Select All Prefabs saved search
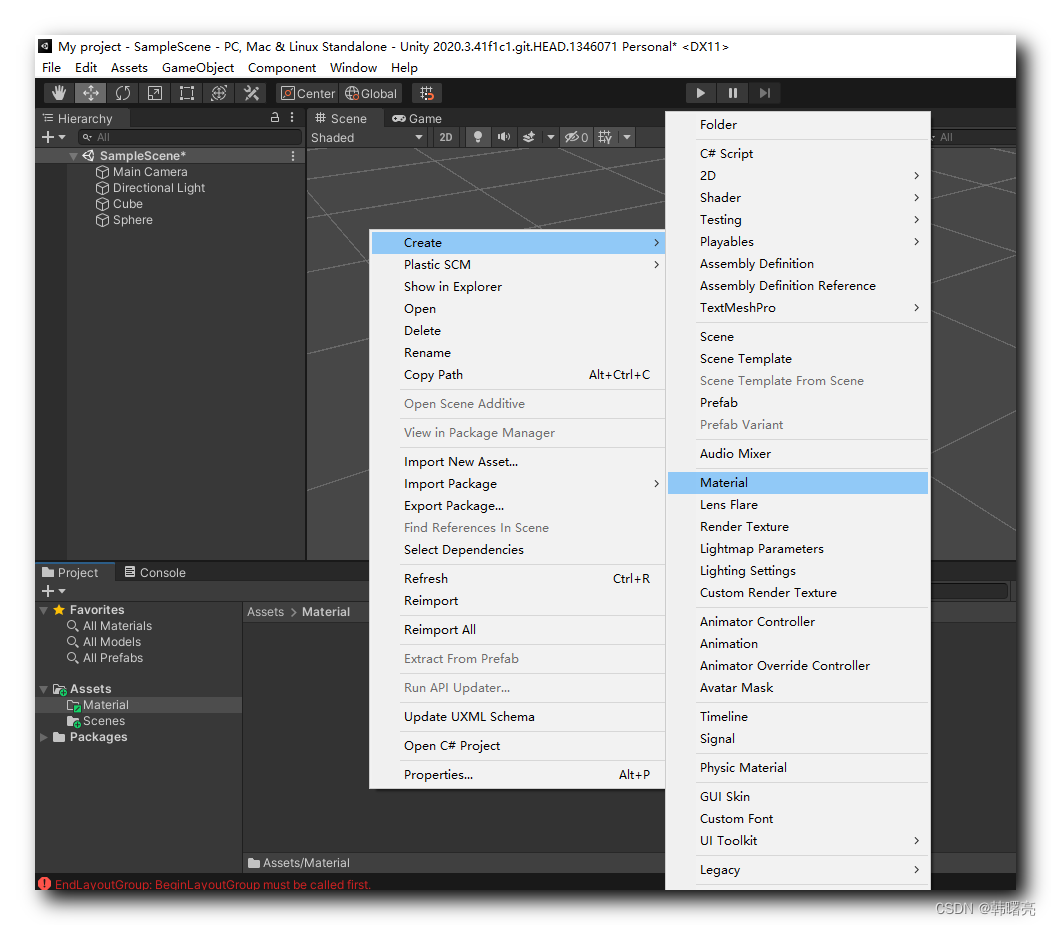 point(105,658)
